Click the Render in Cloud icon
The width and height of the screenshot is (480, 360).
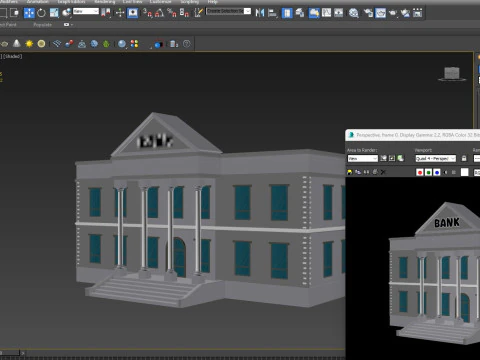tap(405, 13)
